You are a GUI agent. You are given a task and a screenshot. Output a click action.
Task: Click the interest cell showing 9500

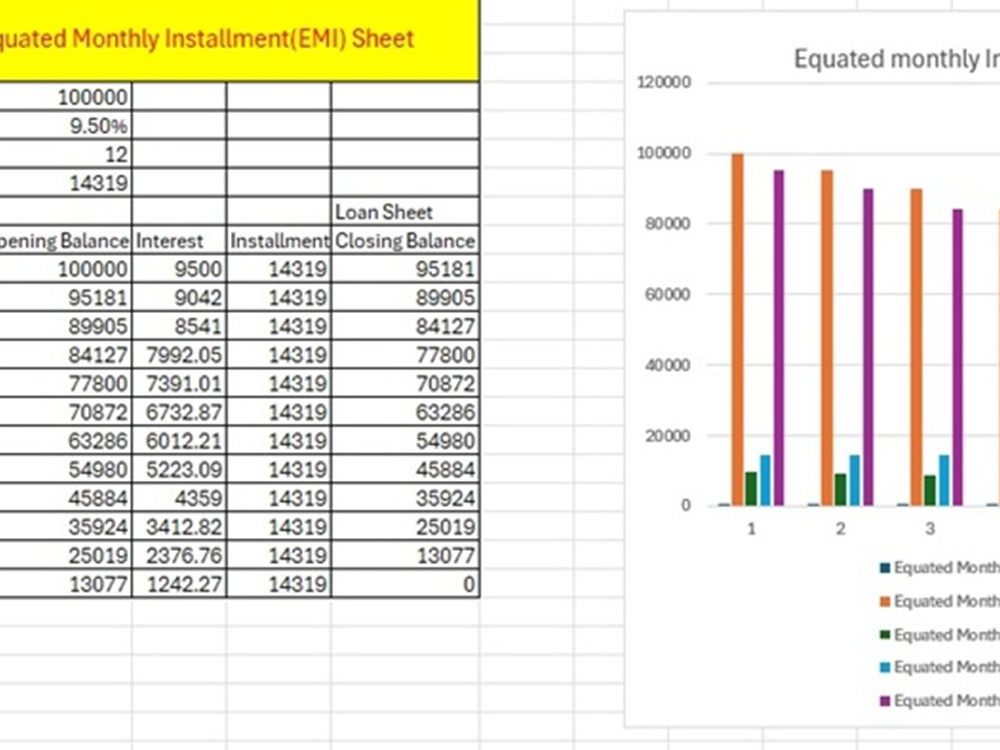click(179, 269)
